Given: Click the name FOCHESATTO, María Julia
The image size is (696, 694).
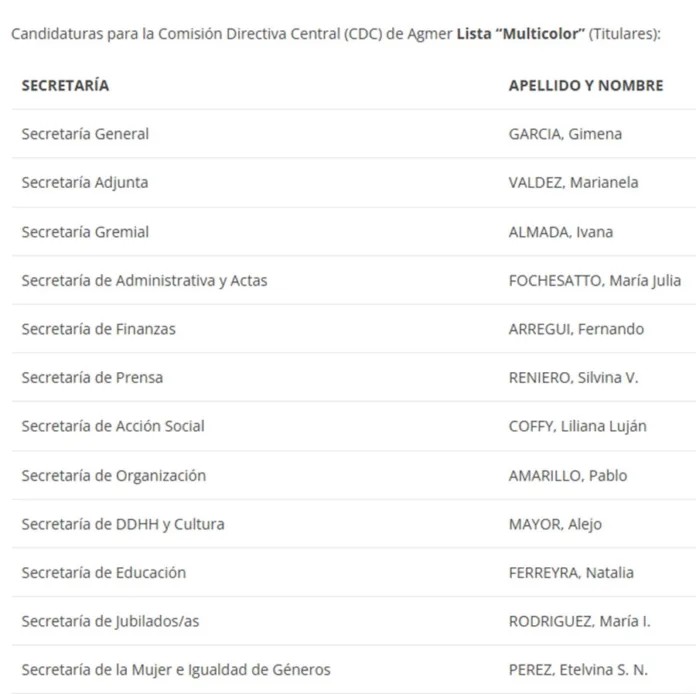Looking at the screenshot, I should tap(595, 280).
